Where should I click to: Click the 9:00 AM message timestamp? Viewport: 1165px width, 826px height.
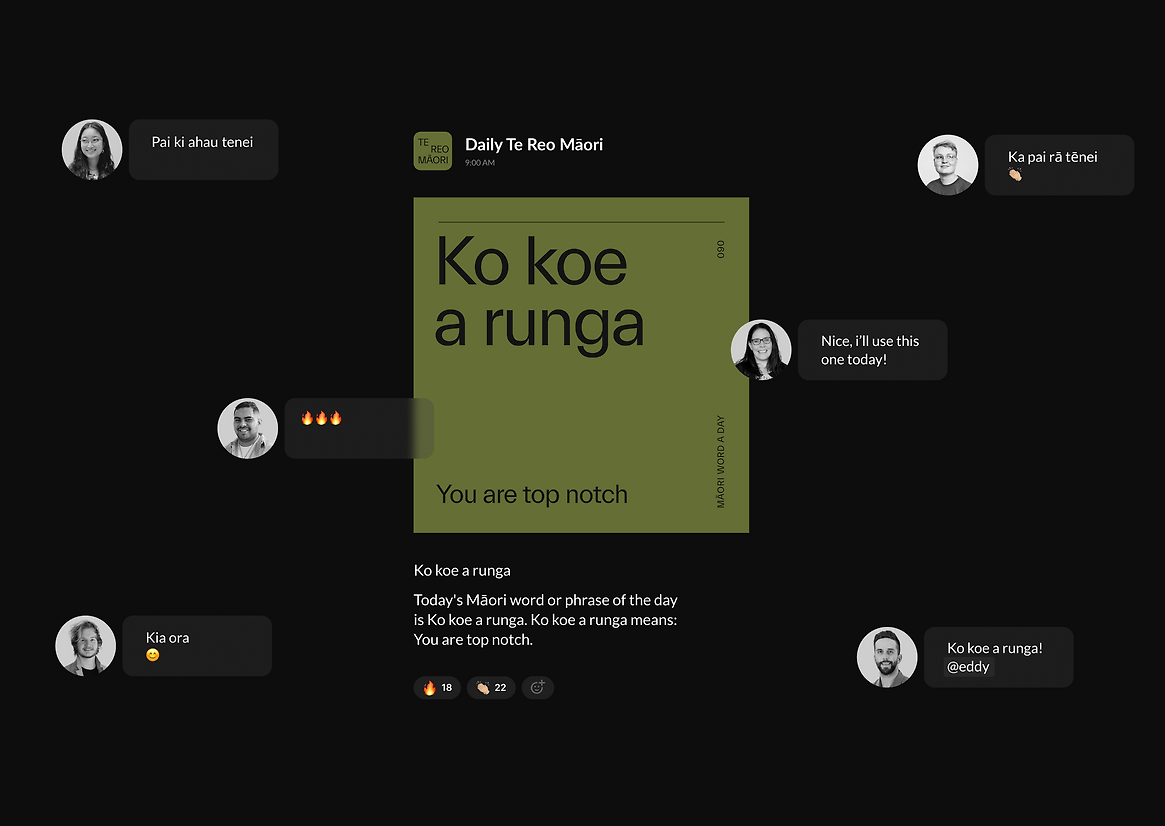(x=480, y=163)
